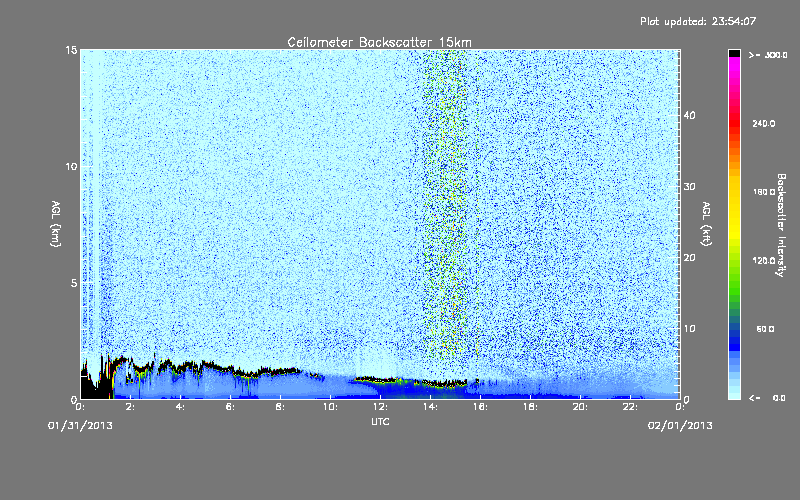Click the "22:" hour tick label
This screenshot has width=800, height=500.
[631, 407]
